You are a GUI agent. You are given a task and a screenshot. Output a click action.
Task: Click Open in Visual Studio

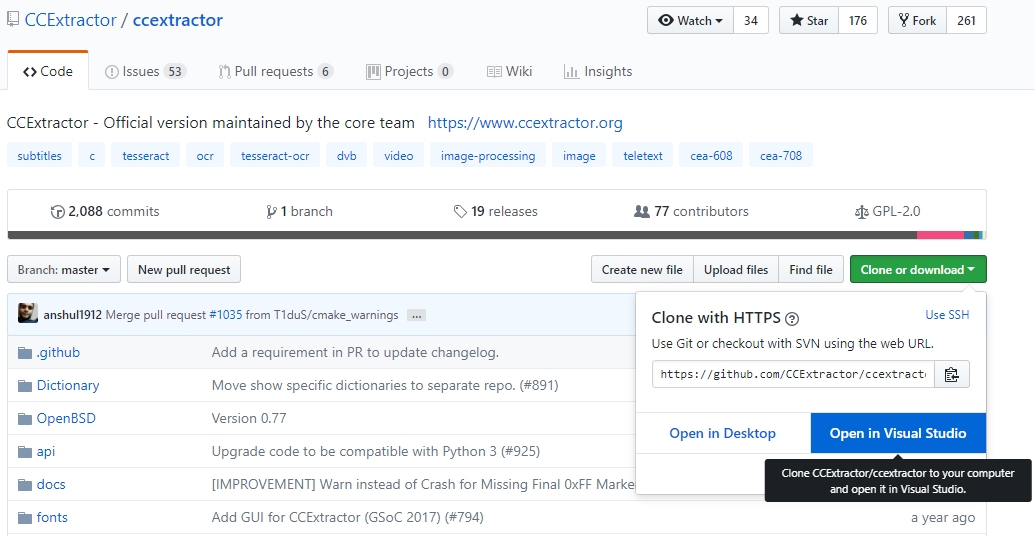pyautogui.click(x=898, y=433)
